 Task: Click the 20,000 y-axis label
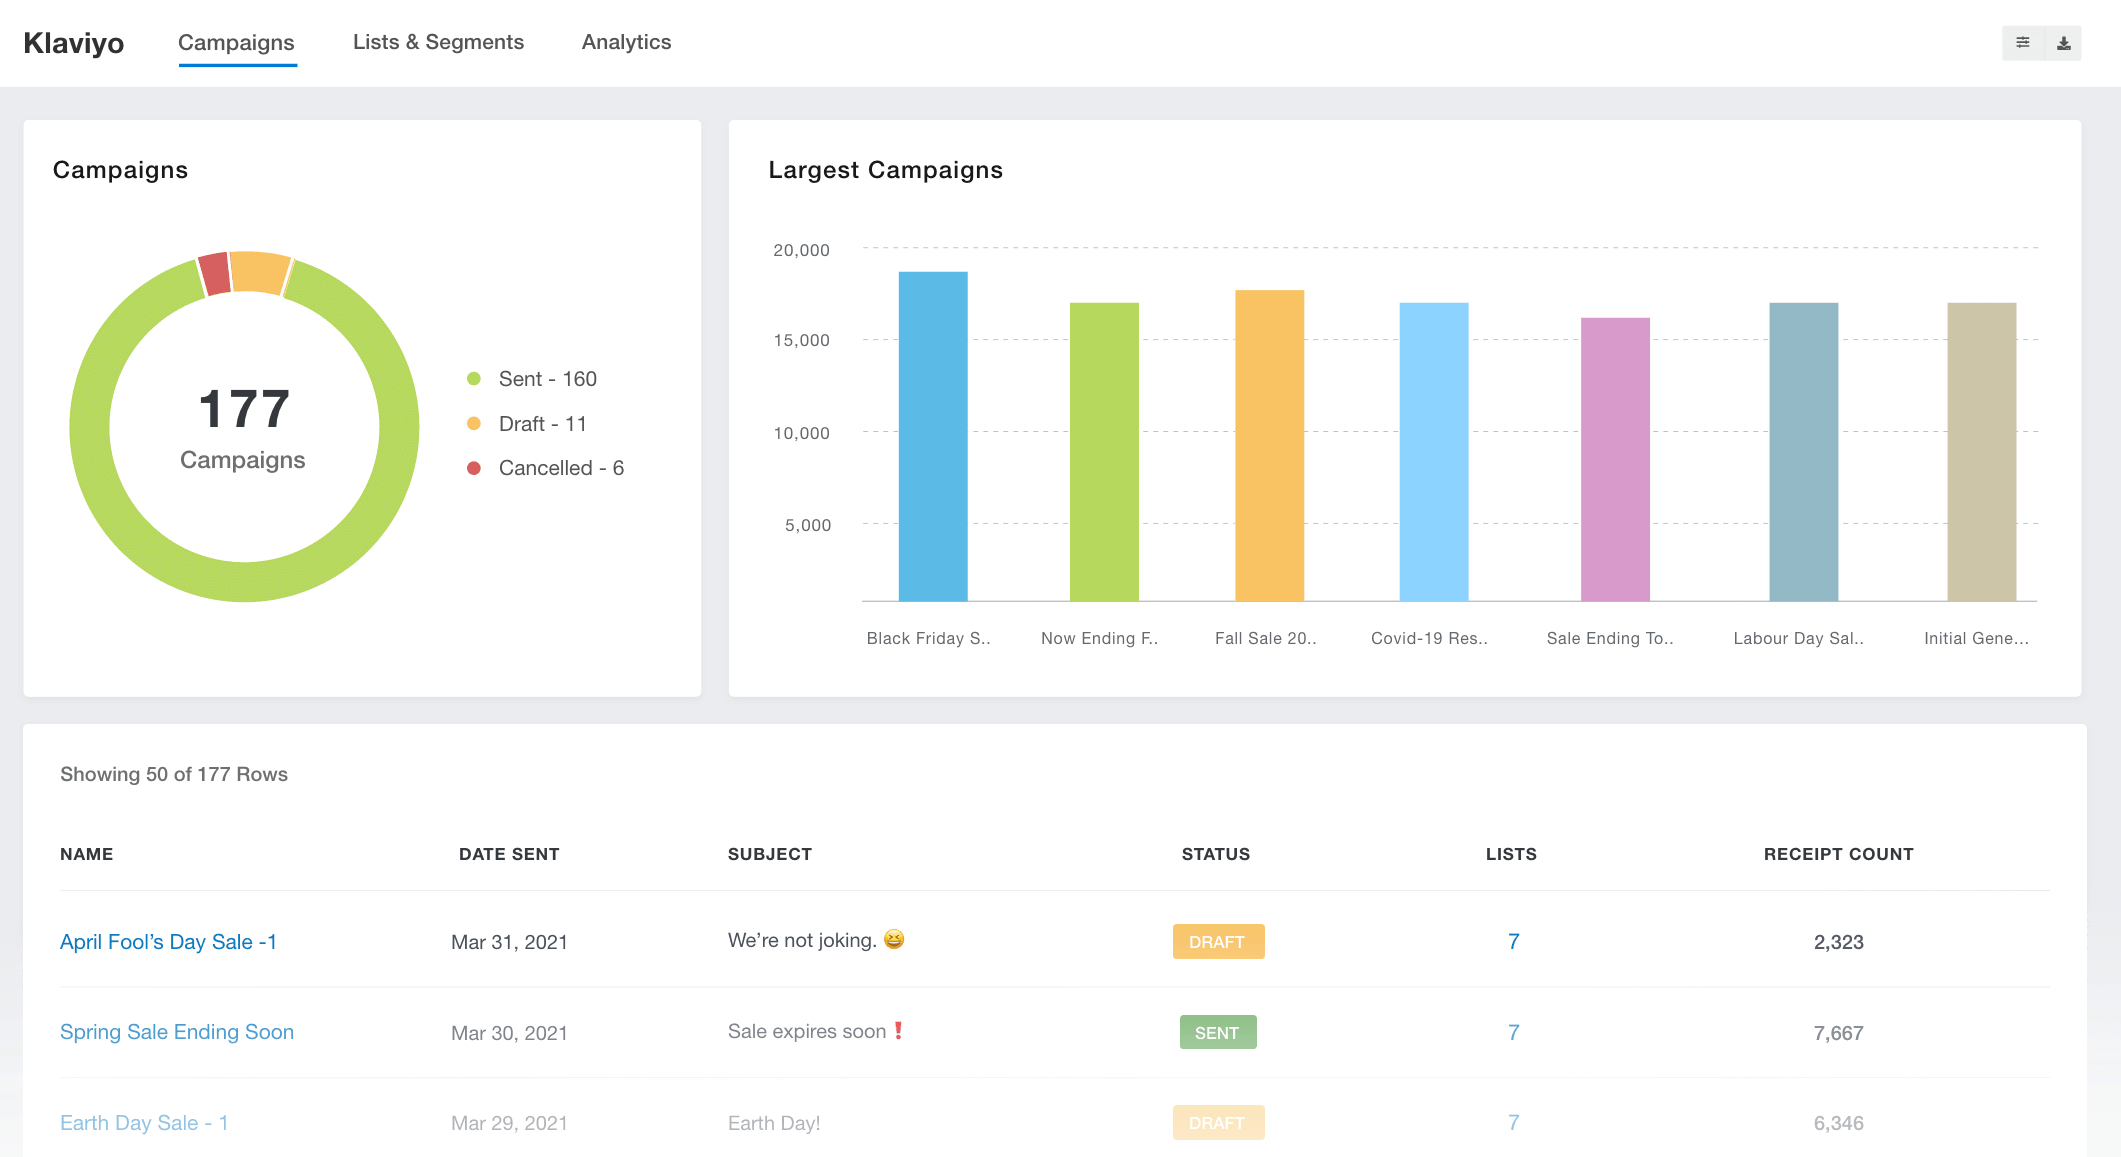coord(801,250)
